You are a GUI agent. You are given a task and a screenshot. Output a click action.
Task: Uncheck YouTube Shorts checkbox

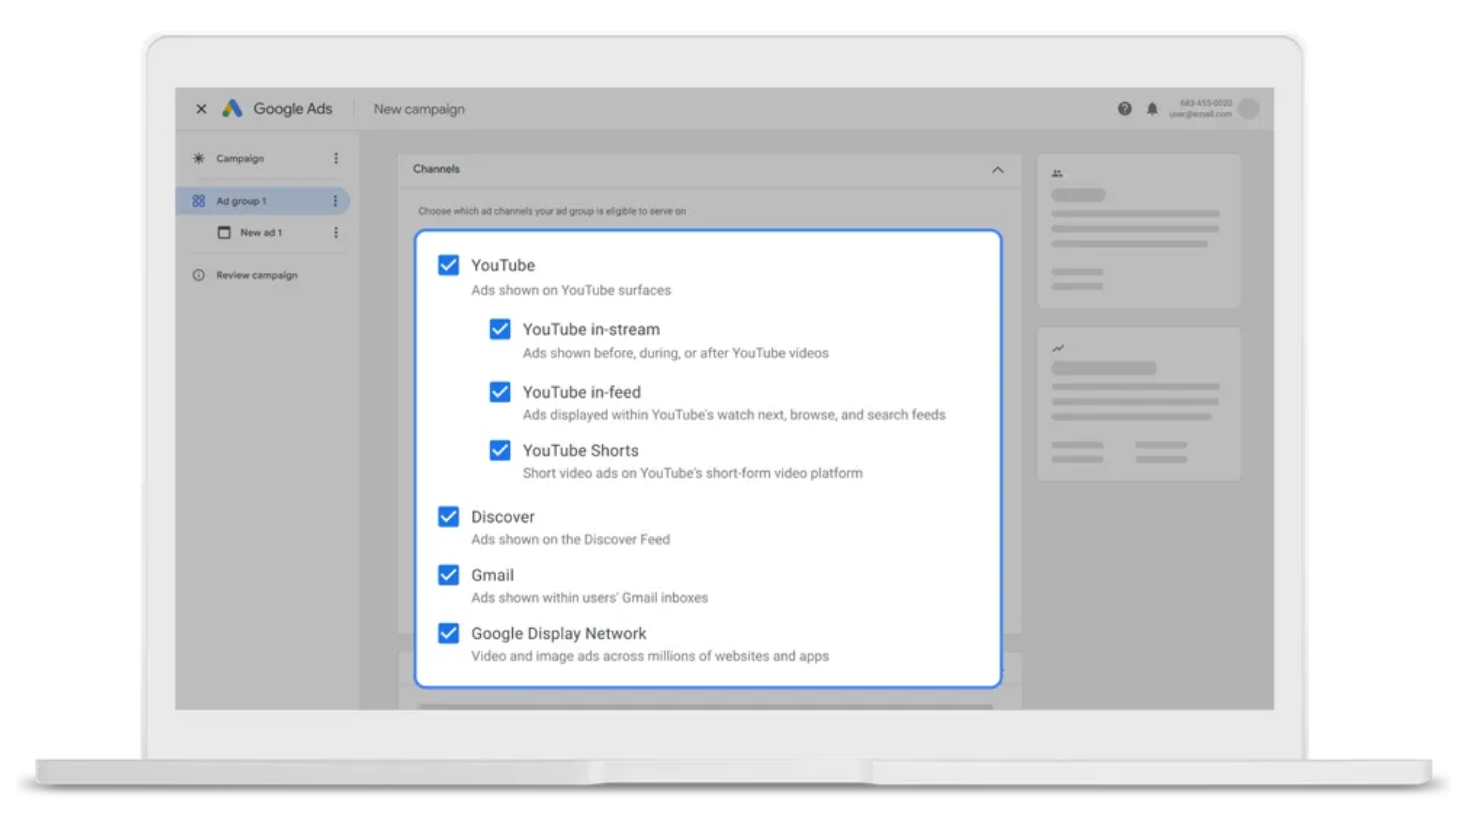click(500, 450)
